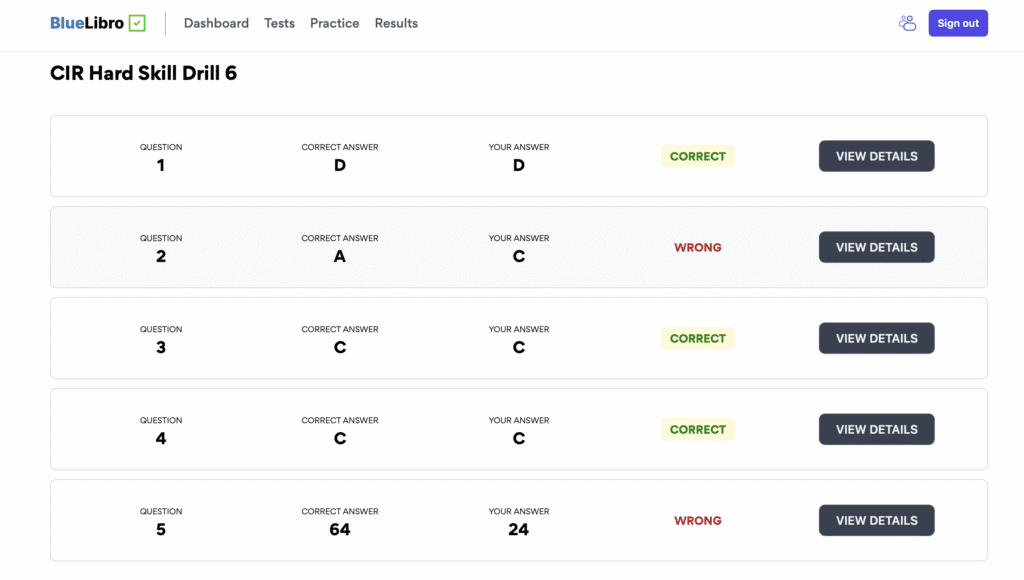Click the WRONG status on question 2

697,247
